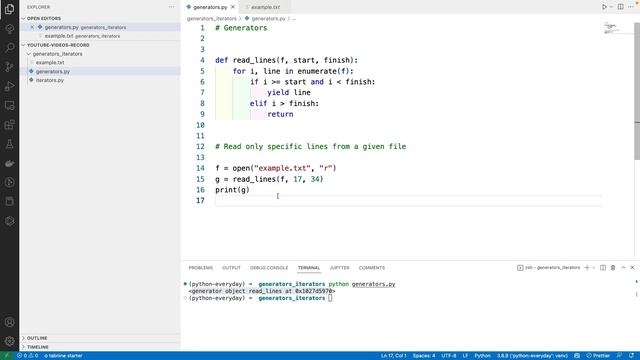The height and width of the screenshot is (360, 640).
Task: Open notifications bell in status bar
Action: 631,356
